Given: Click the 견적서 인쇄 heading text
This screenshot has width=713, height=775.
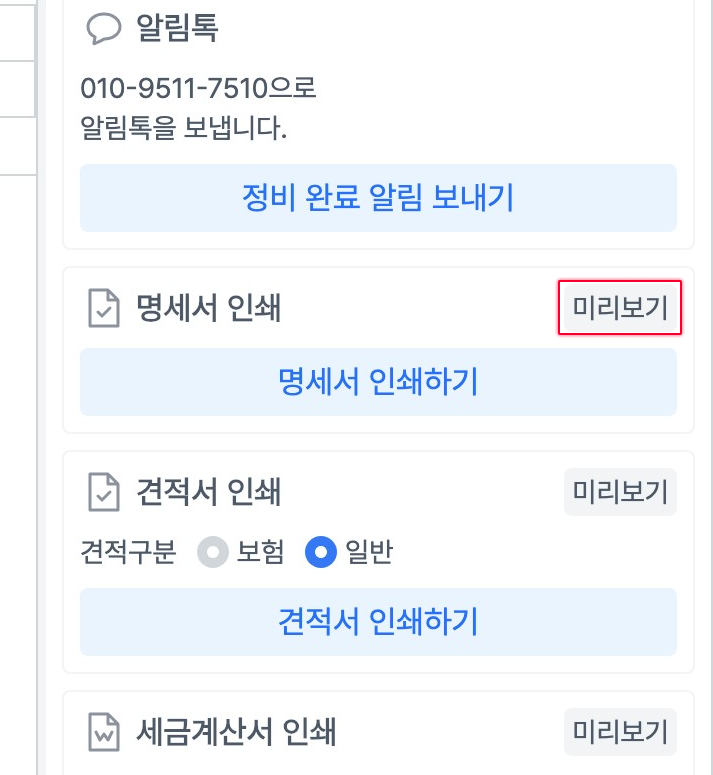Looking at the screenshot, I should coord(208,492).
